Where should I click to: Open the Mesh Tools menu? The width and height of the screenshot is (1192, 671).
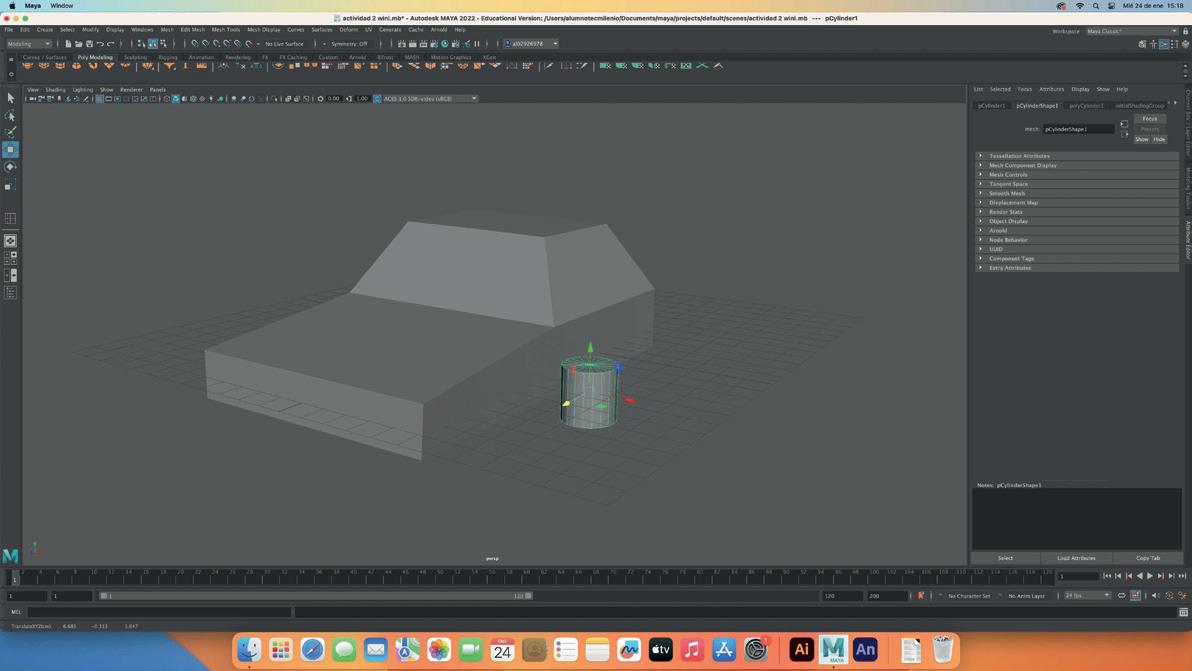pyautogui.click(x=225, y=30)
